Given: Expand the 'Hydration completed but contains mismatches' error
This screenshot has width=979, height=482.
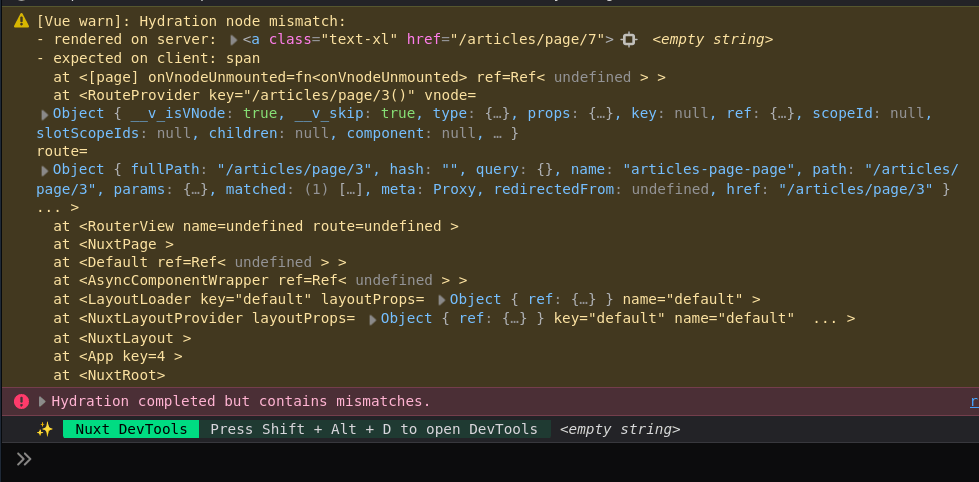Looking at the screenshot, I should (x=42, y=401).
